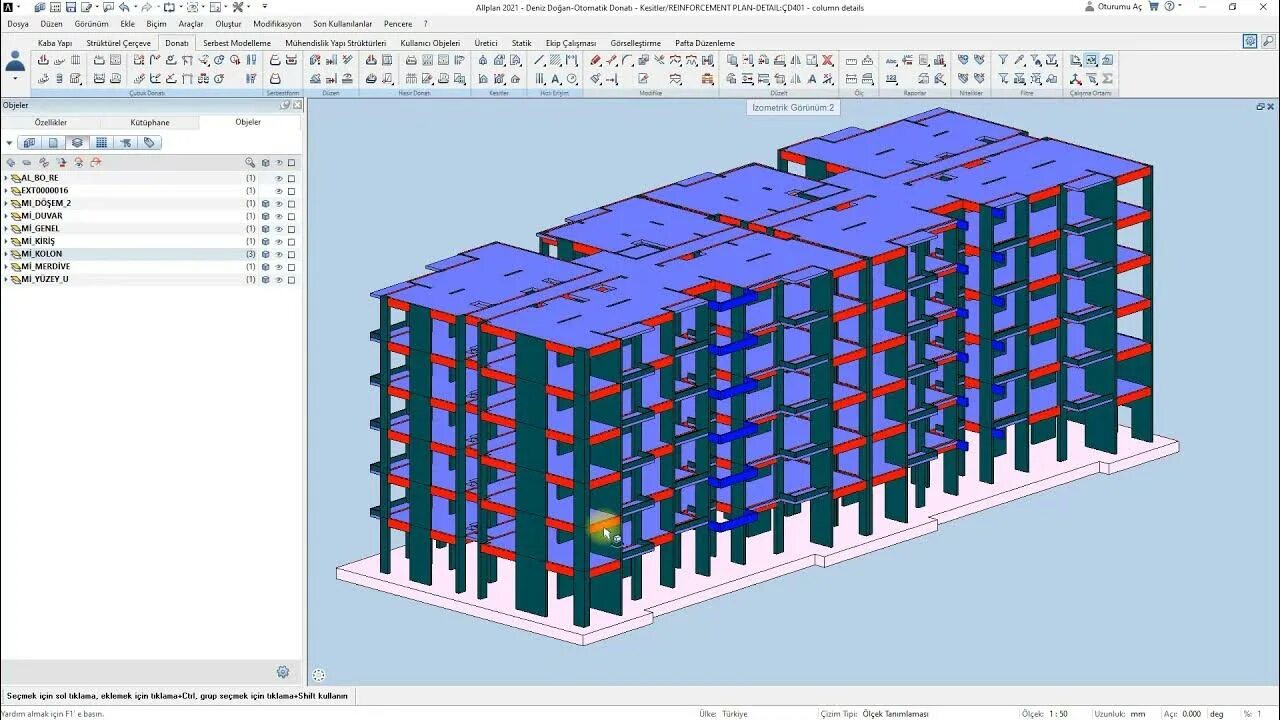Expand the MI_DÖŞEM_2 tree node
Screen dimensions: 1280x720
pos(6,203)
